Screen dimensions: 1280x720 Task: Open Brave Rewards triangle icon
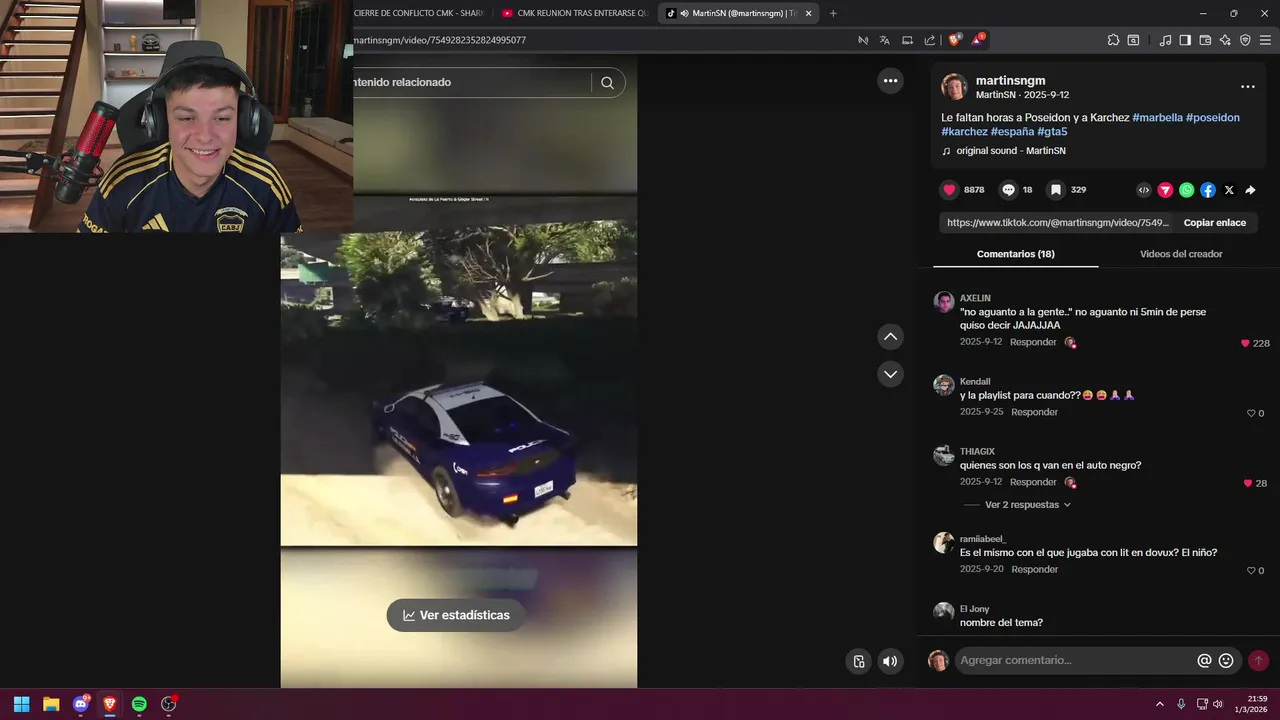[x=977, y=40]
